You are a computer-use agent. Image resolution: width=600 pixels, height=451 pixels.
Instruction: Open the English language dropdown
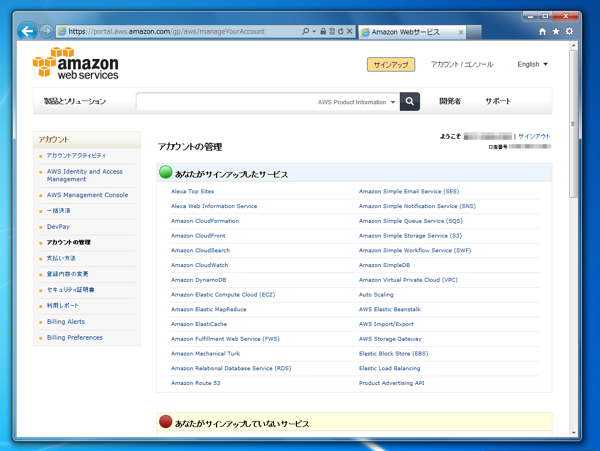(533, 64)
